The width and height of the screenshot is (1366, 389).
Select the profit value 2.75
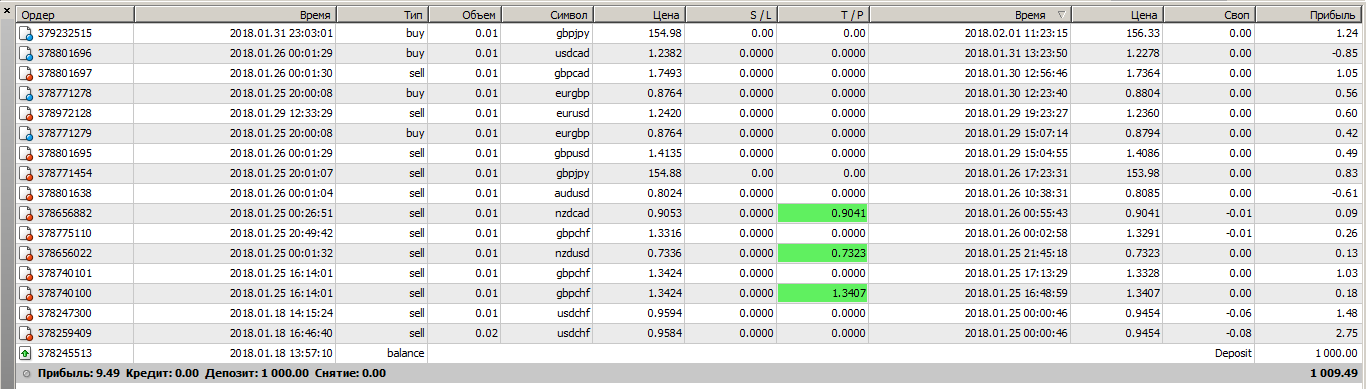click(x=1346, y=333)
